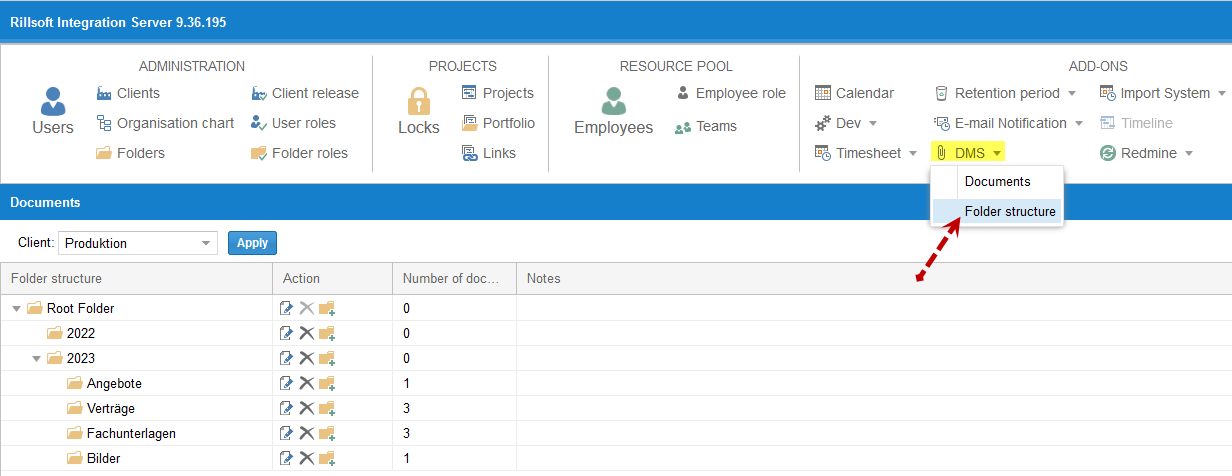Edit the Root Folder entry
1232x476 pixels.
coord(287,308)
